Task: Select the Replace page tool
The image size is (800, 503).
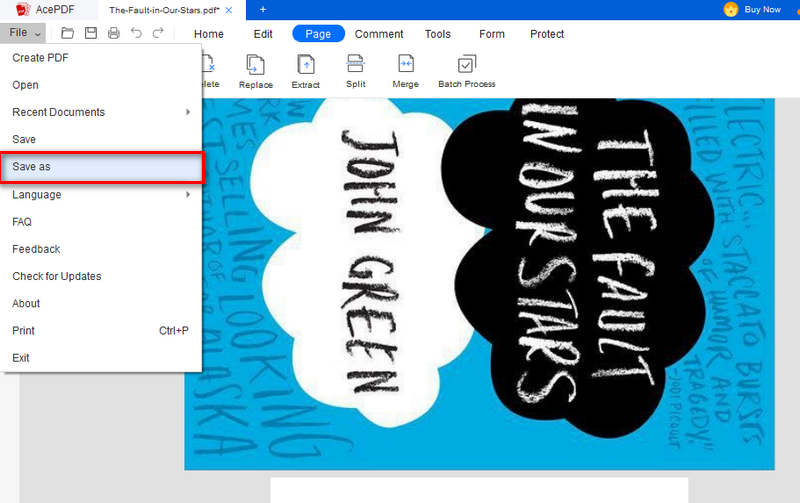Action: (256, 72)
